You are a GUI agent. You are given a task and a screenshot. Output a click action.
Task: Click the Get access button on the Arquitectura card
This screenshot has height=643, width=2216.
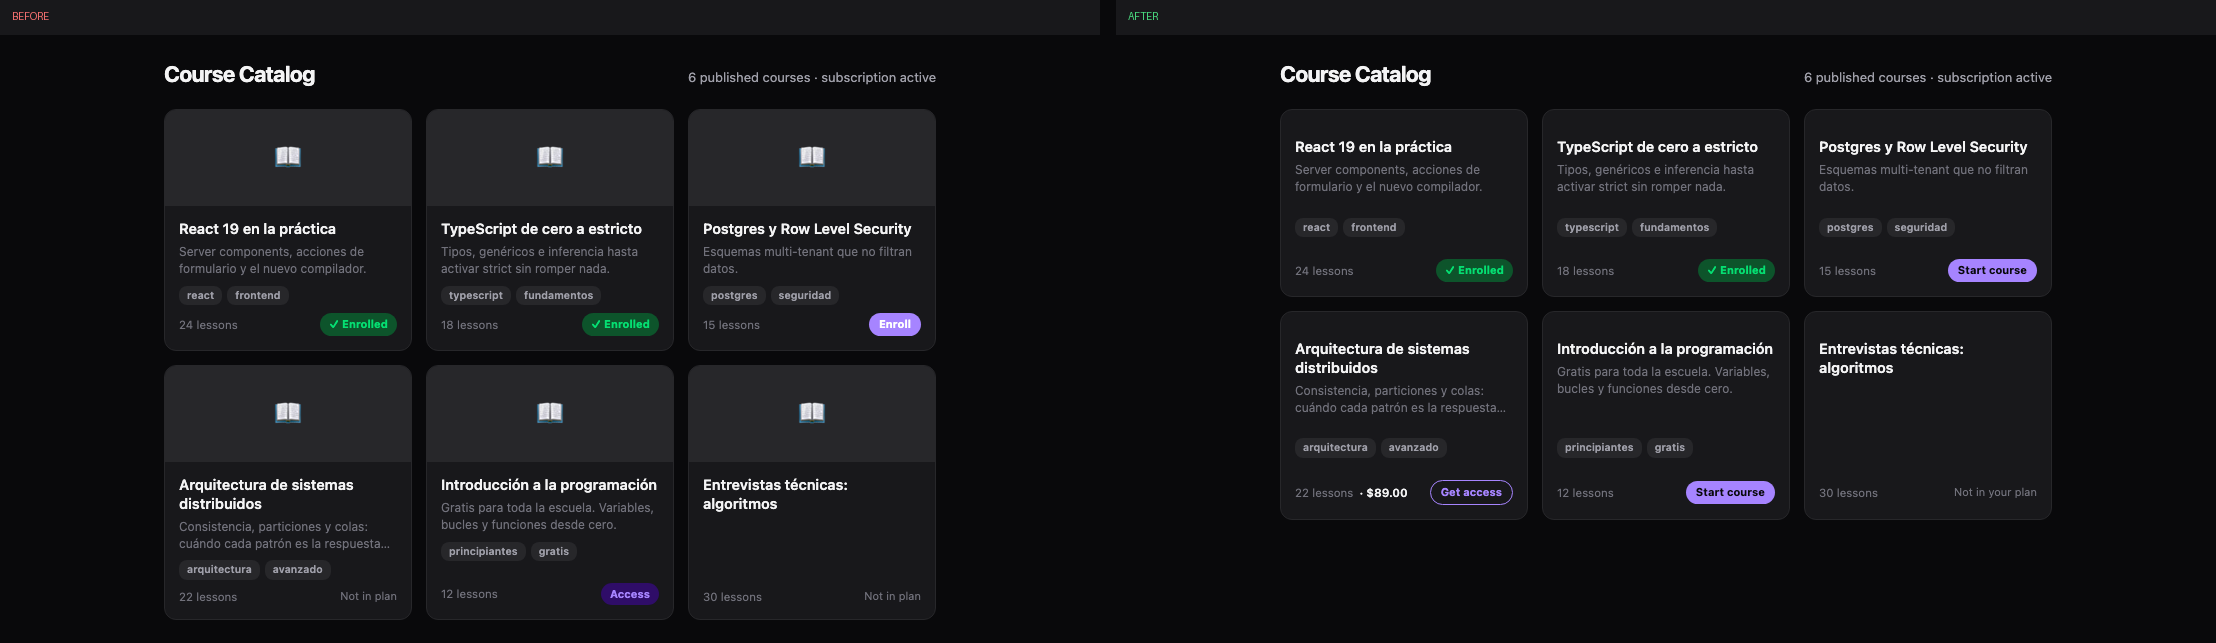click(1471, 492)
